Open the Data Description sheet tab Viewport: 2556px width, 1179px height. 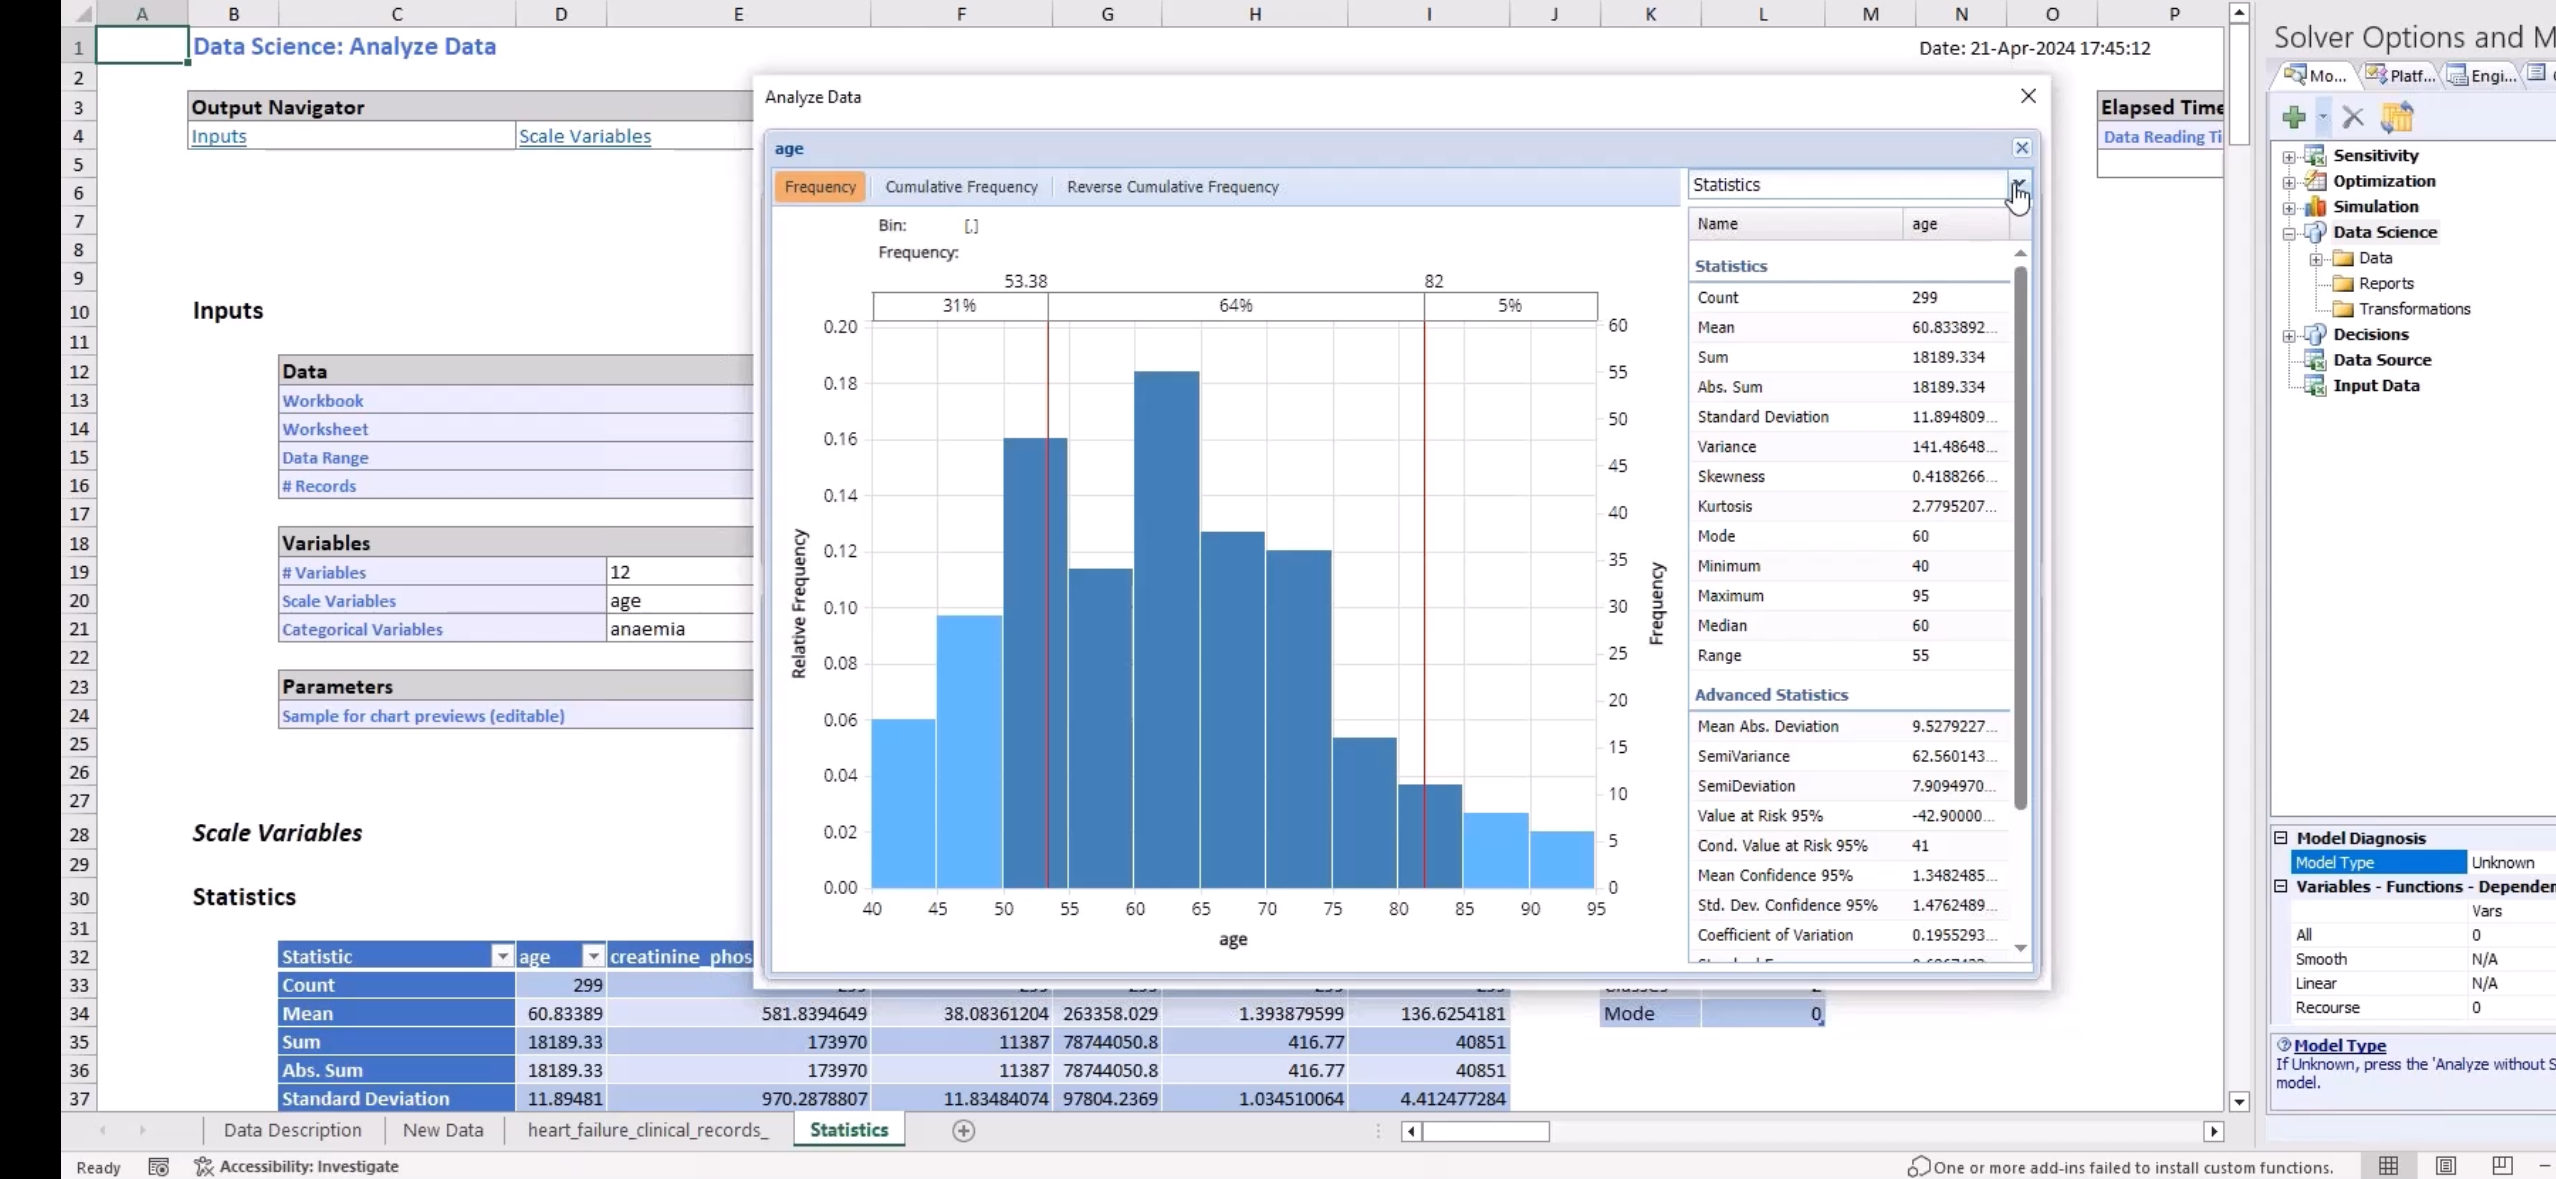tap(292, 1130)
